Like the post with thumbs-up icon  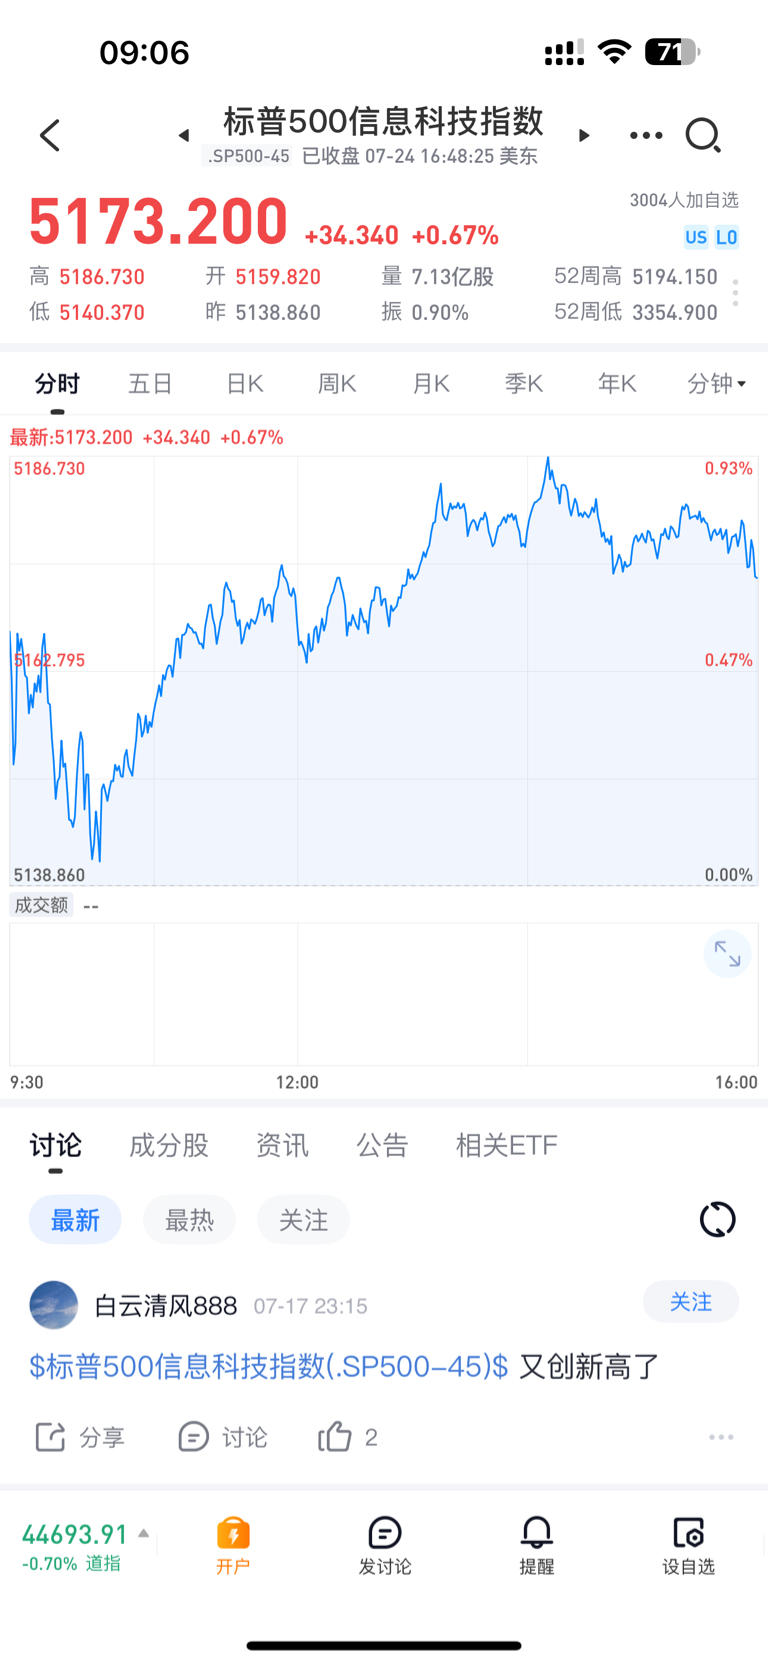[x=335, y=1437]
